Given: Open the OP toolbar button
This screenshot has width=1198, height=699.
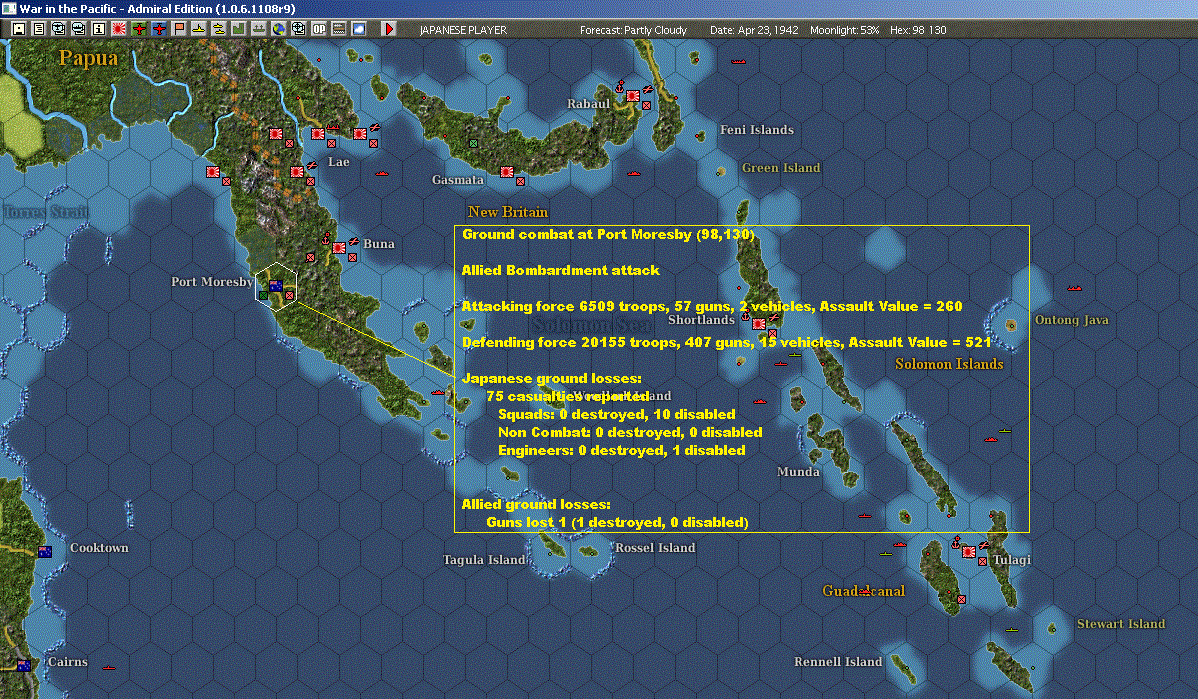Looking at the screenshot, I should 319,29.
